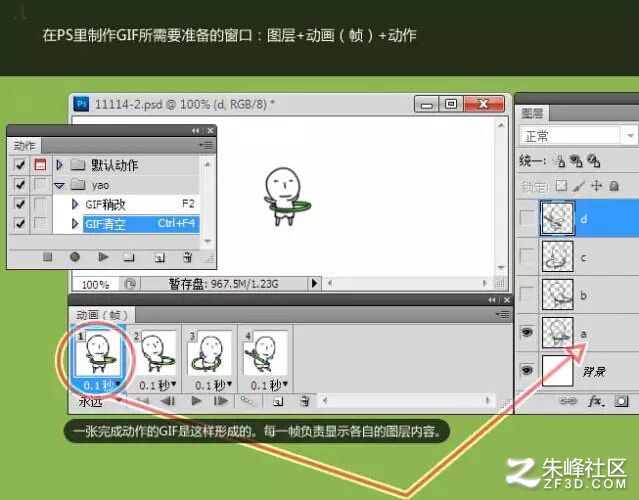Viewport: 639px width, 500px height.
Task: Open Actions panel flyout menu
Action: tap(206, 145)
